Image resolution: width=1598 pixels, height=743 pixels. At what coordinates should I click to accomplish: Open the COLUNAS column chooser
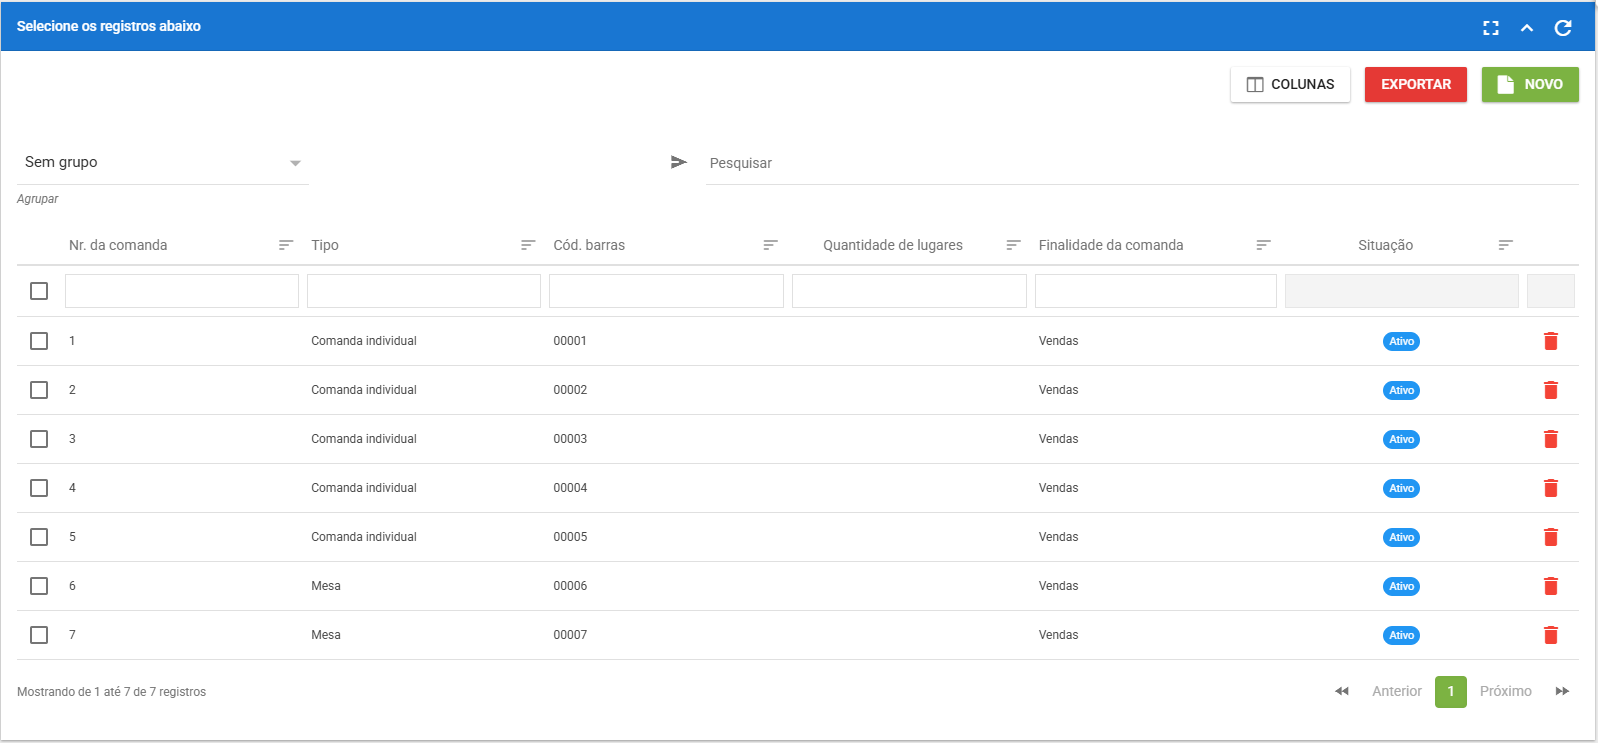(x=1290, y=85)
